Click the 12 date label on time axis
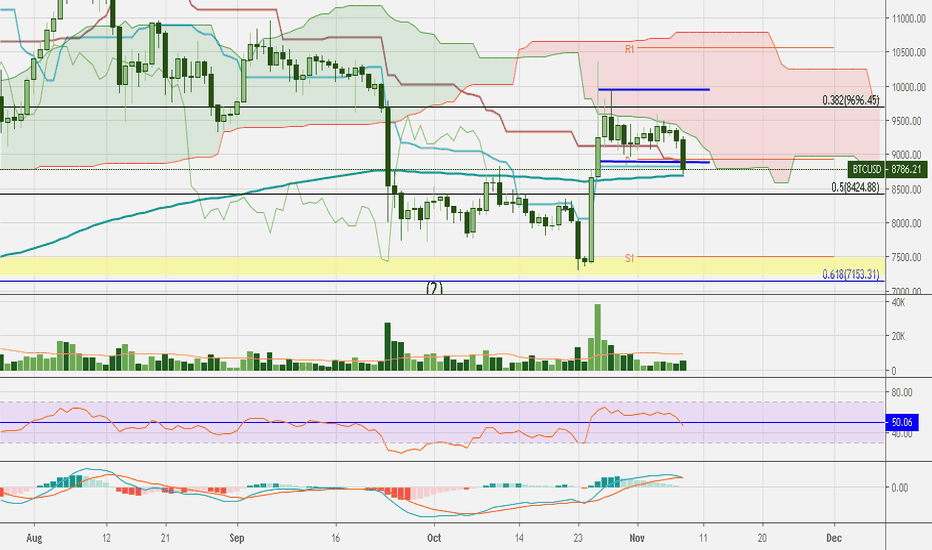932x550 pixels. pos(106,538)
